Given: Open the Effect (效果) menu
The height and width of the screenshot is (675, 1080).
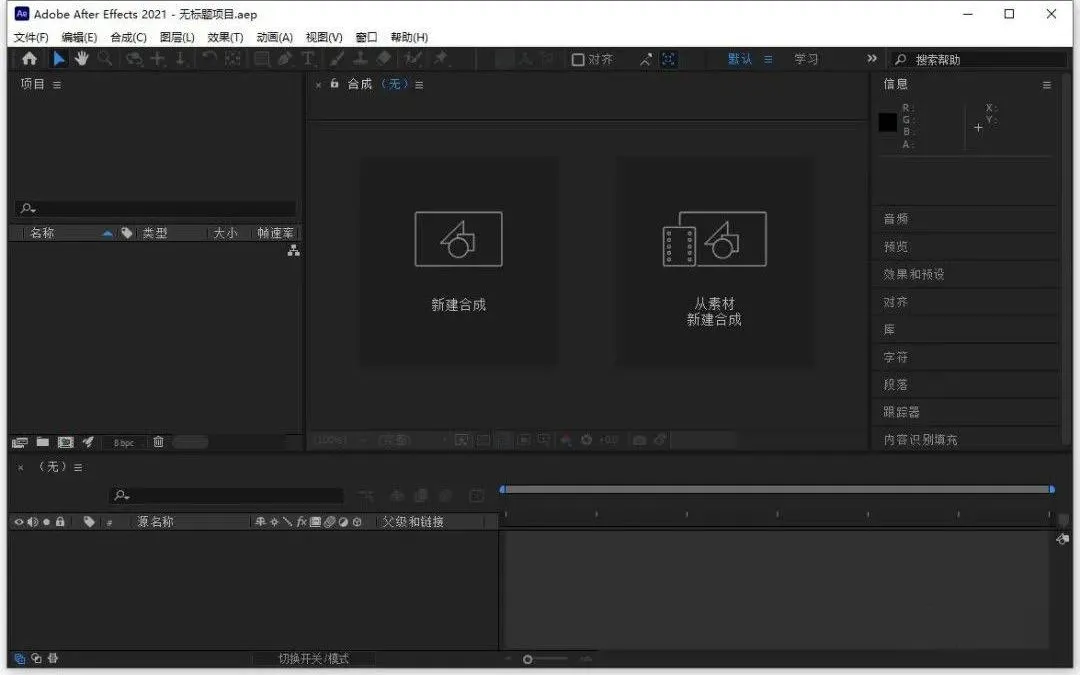Looking at the screenshot, I should (225, 37).
